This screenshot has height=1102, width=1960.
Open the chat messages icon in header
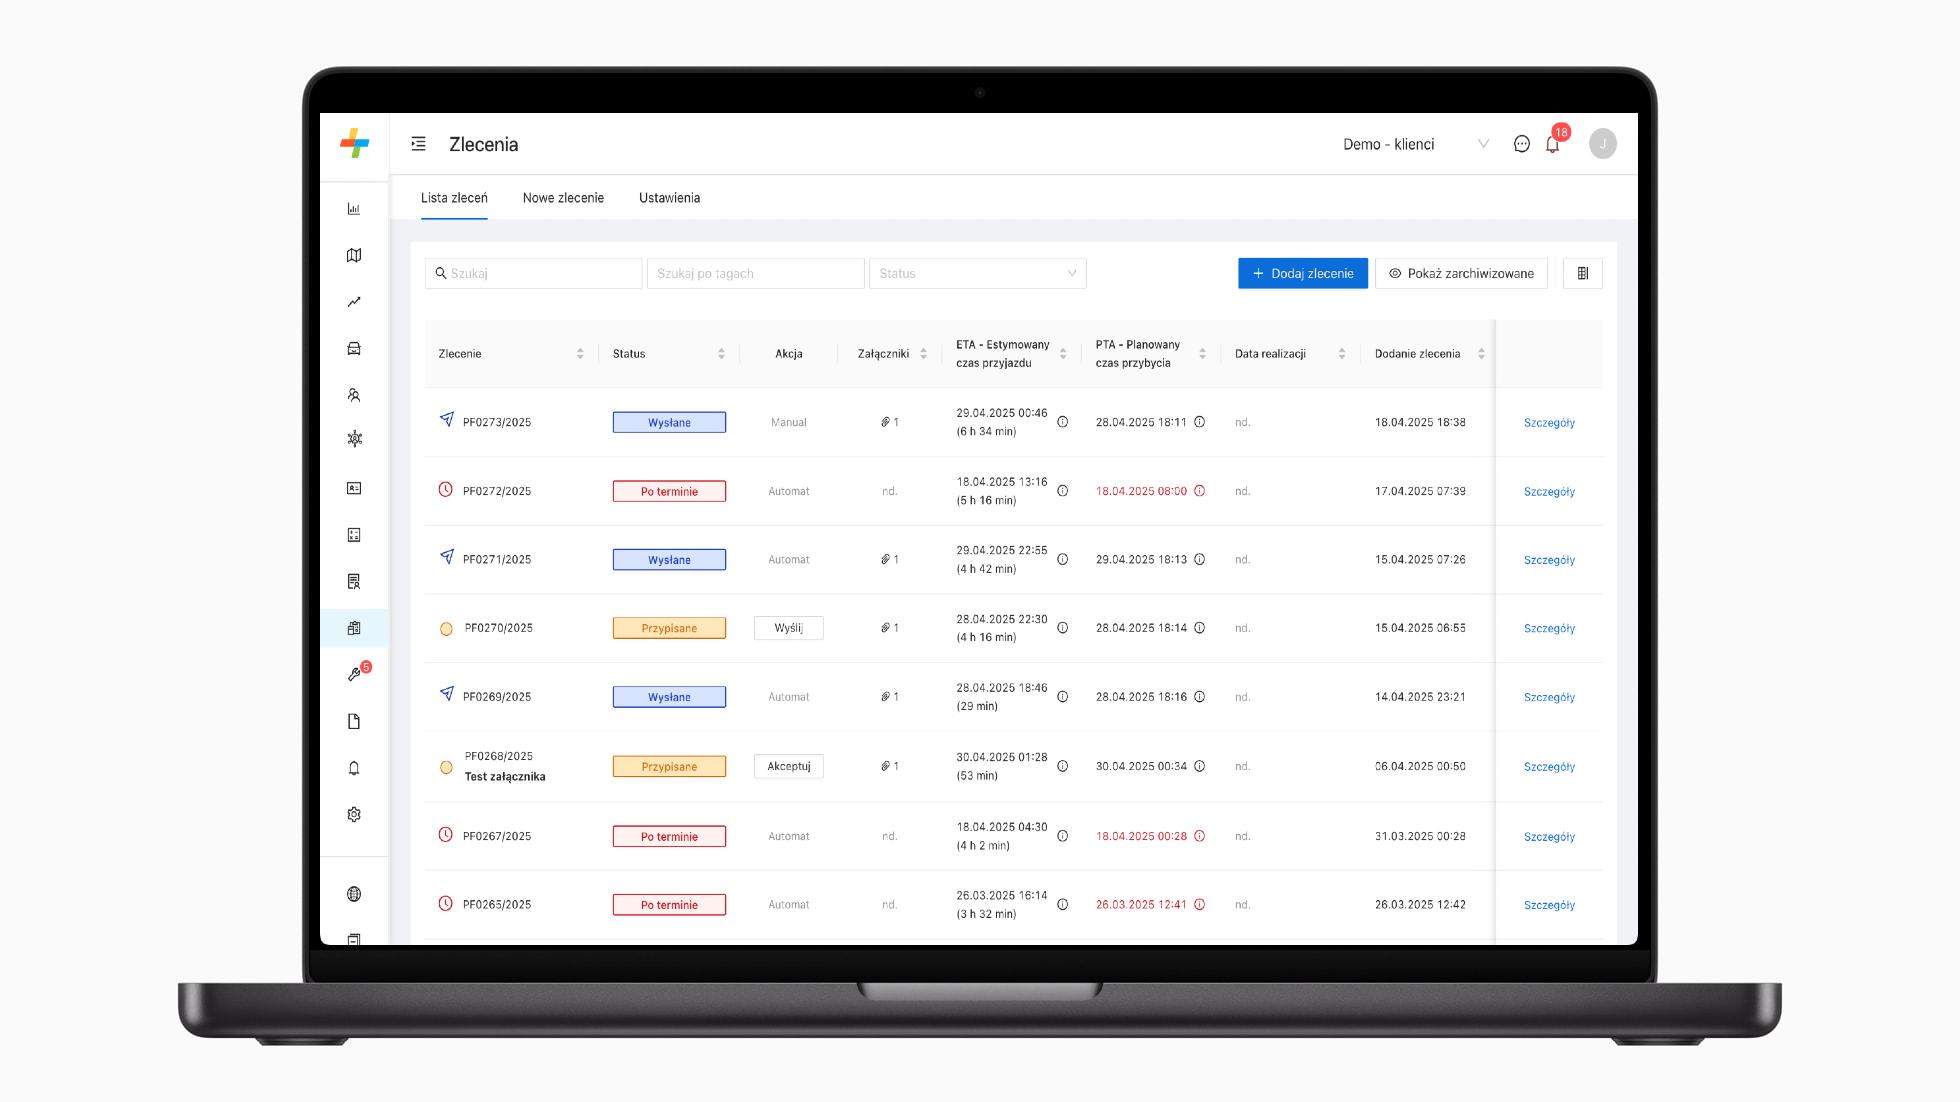(x=1521, y=144)
